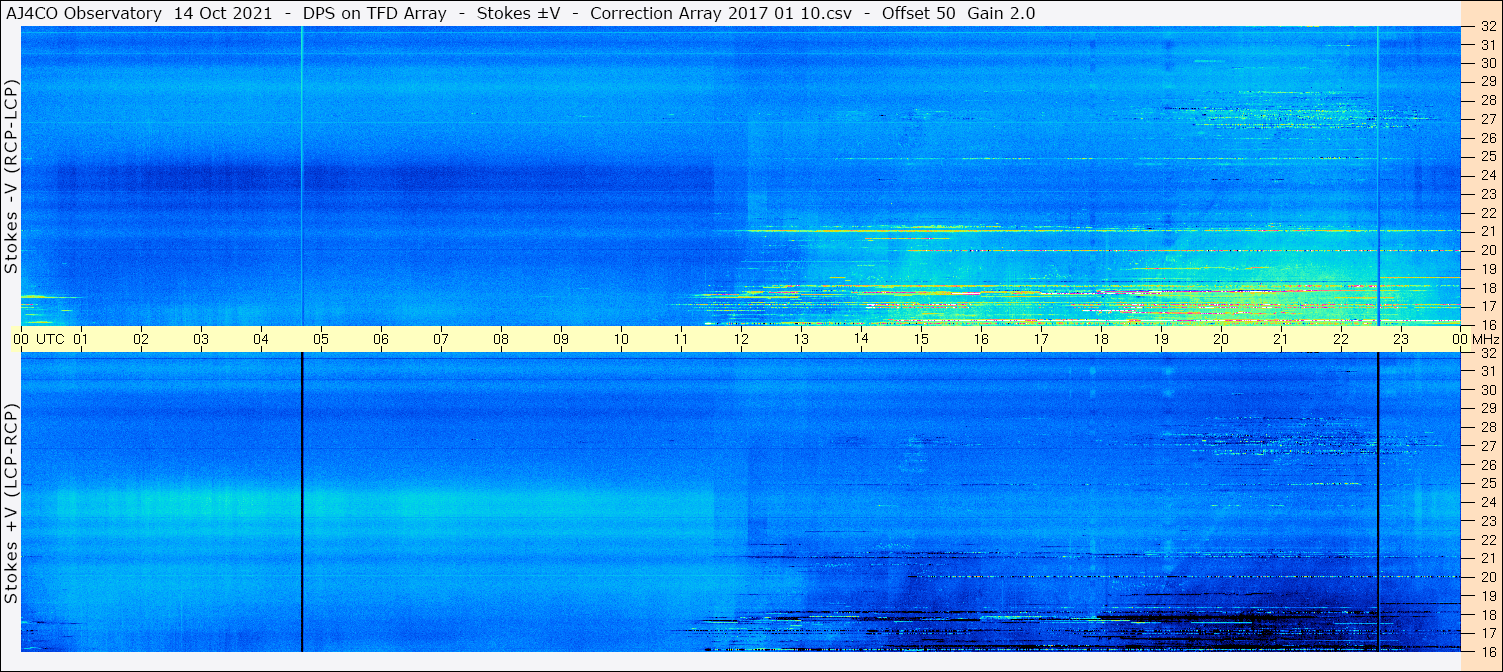1503x672 pixels.
Task: Click the '21' MHz tick of upper -V panel
Action: 1487,232
